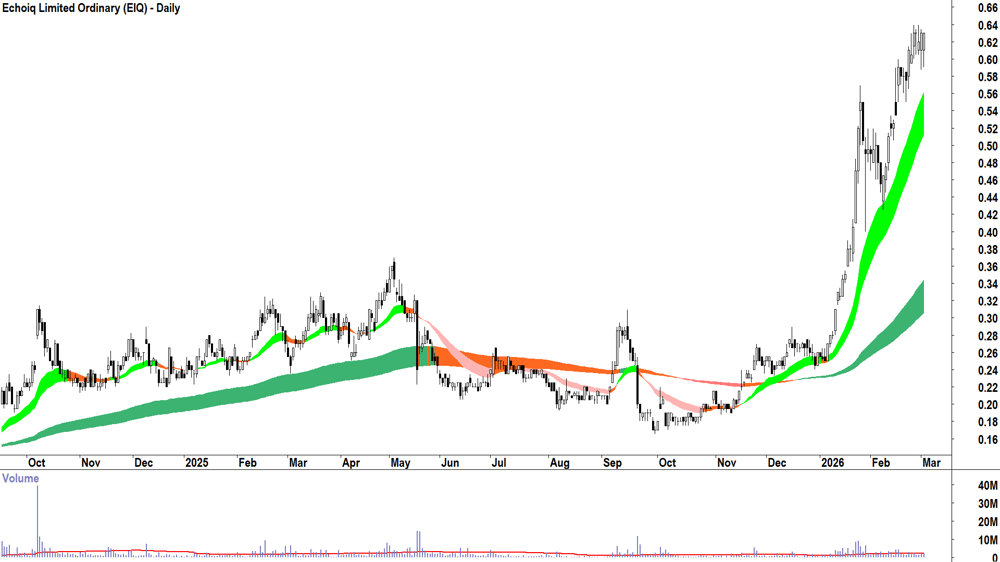Screen dimensions: 1000x562
Task: Select the 0.32 price axis label
Action: point(988,301)
